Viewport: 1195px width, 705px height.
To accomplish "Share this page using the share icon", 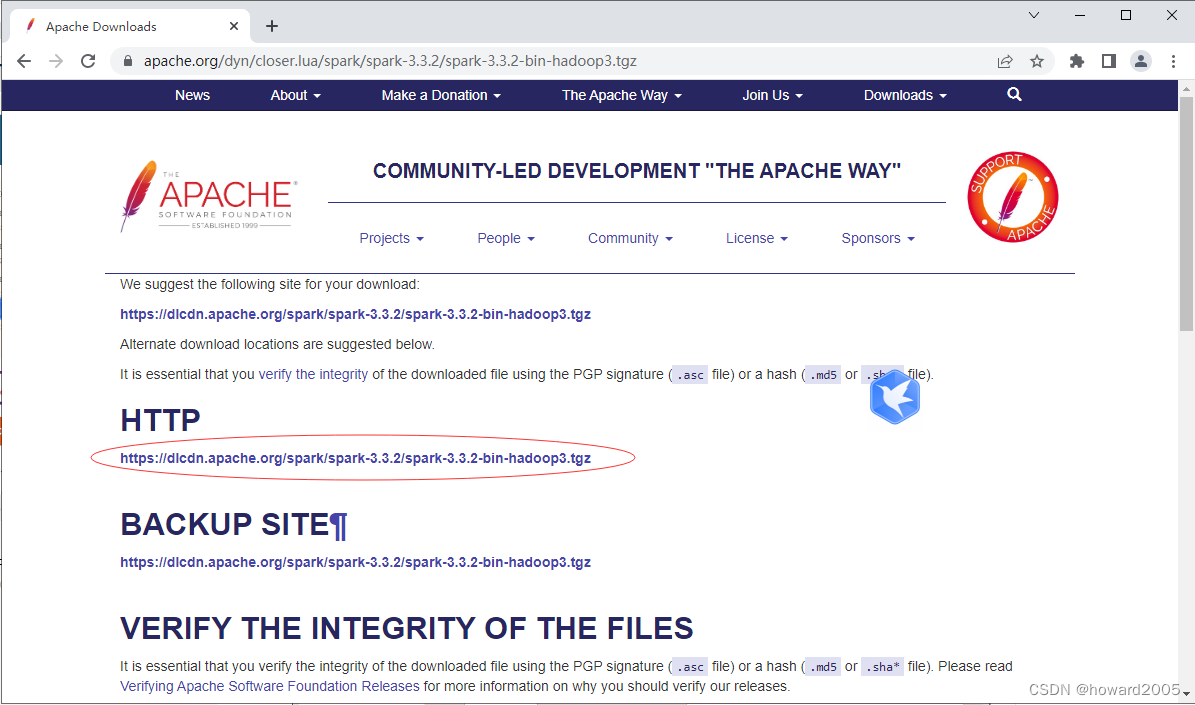I will tap(1005, 61).
